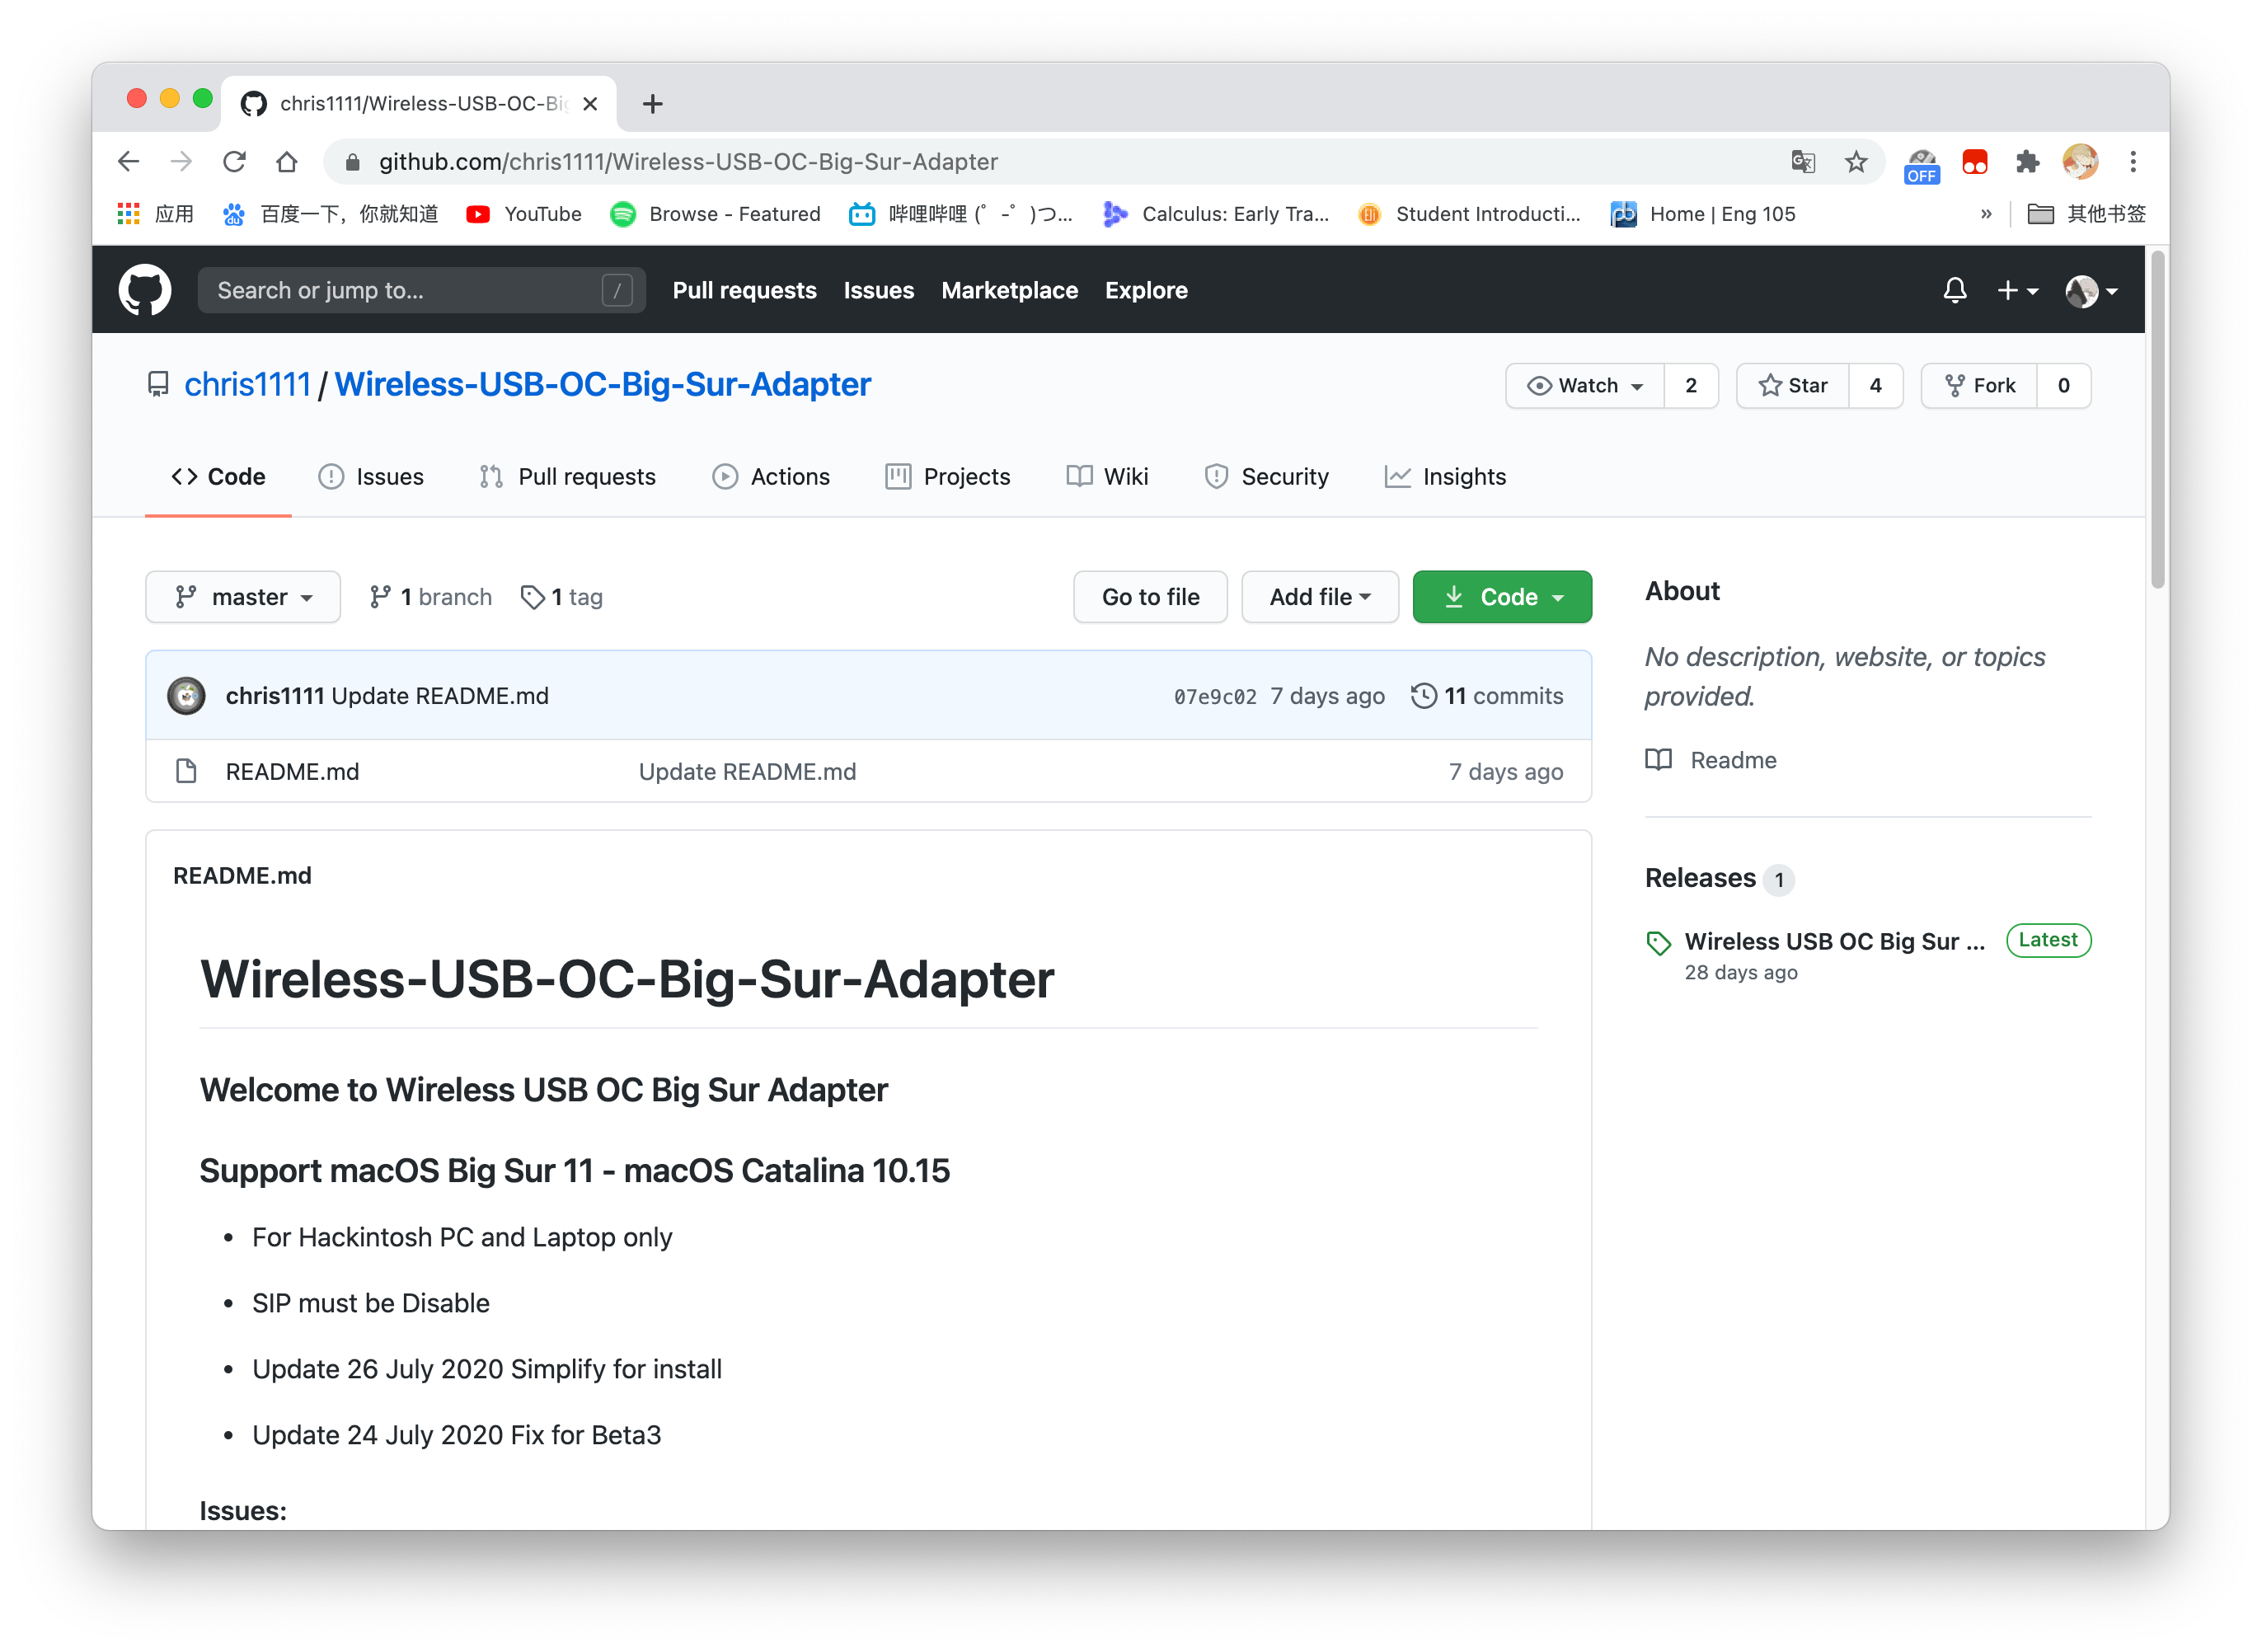The height and width of the screenshot is (1652, 2262).
Task: Expand the master branch selector
Action: click(x=243, y=597)
